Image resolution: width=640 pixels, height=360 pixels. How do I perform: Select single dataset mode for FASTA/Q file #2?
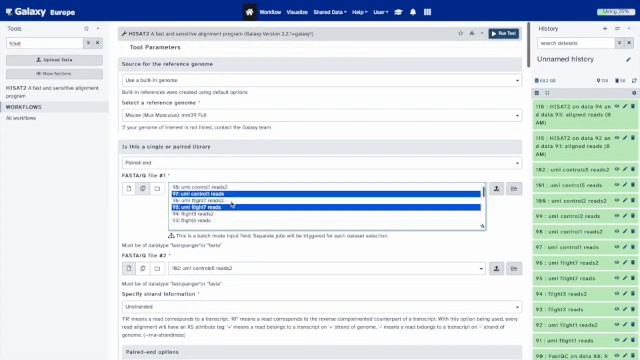coord(129,268)
